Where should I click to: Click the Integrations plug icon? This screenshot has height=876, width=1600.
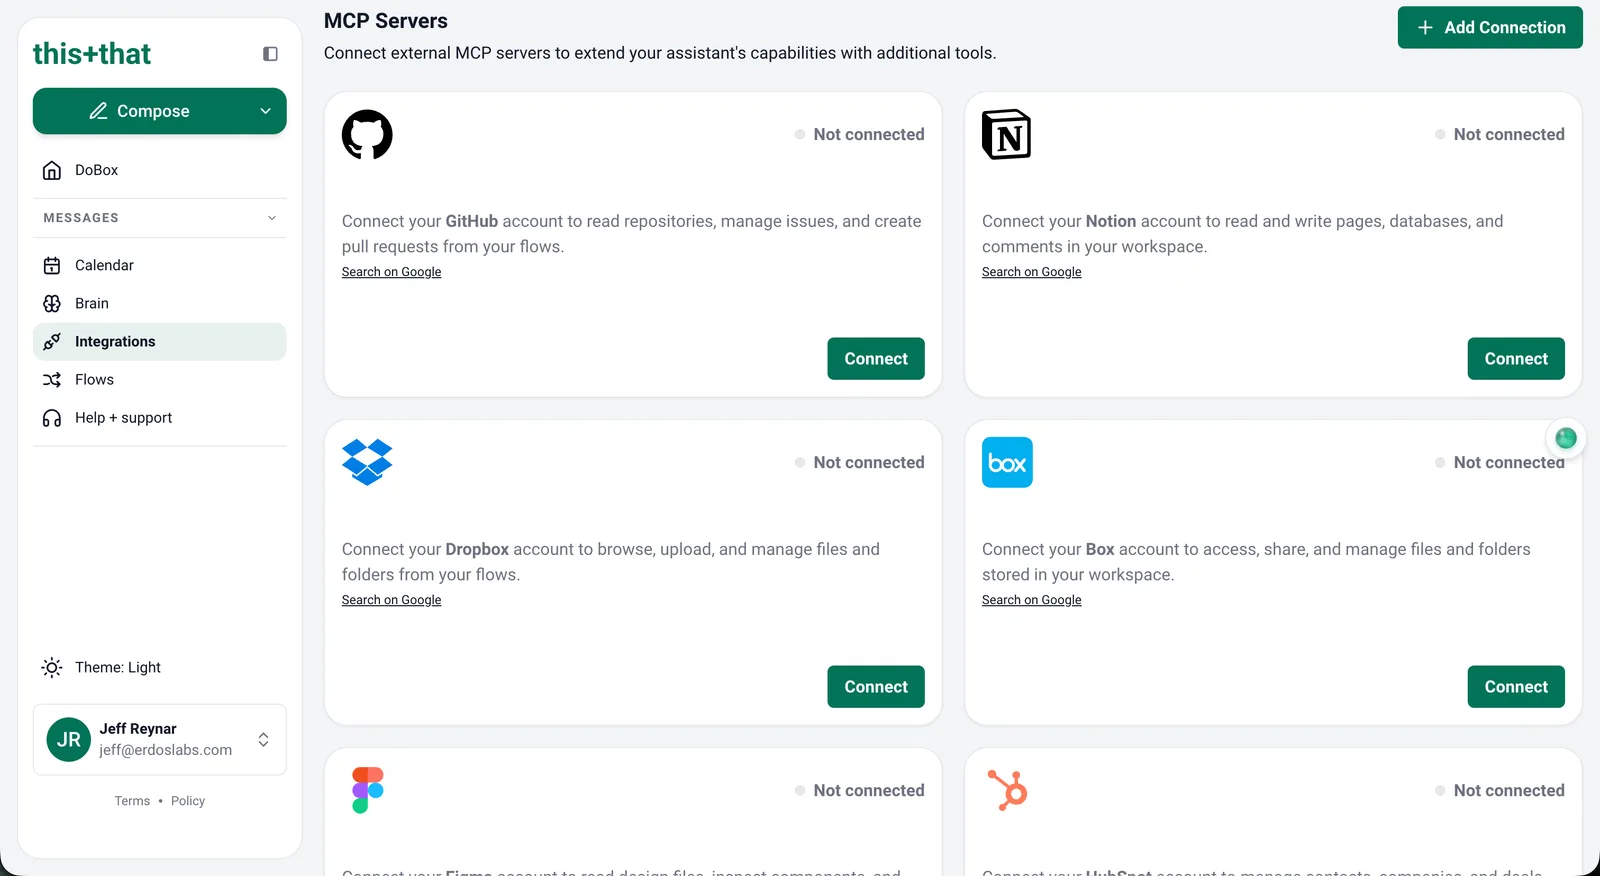pyautogui.click(x=52, y=341)
